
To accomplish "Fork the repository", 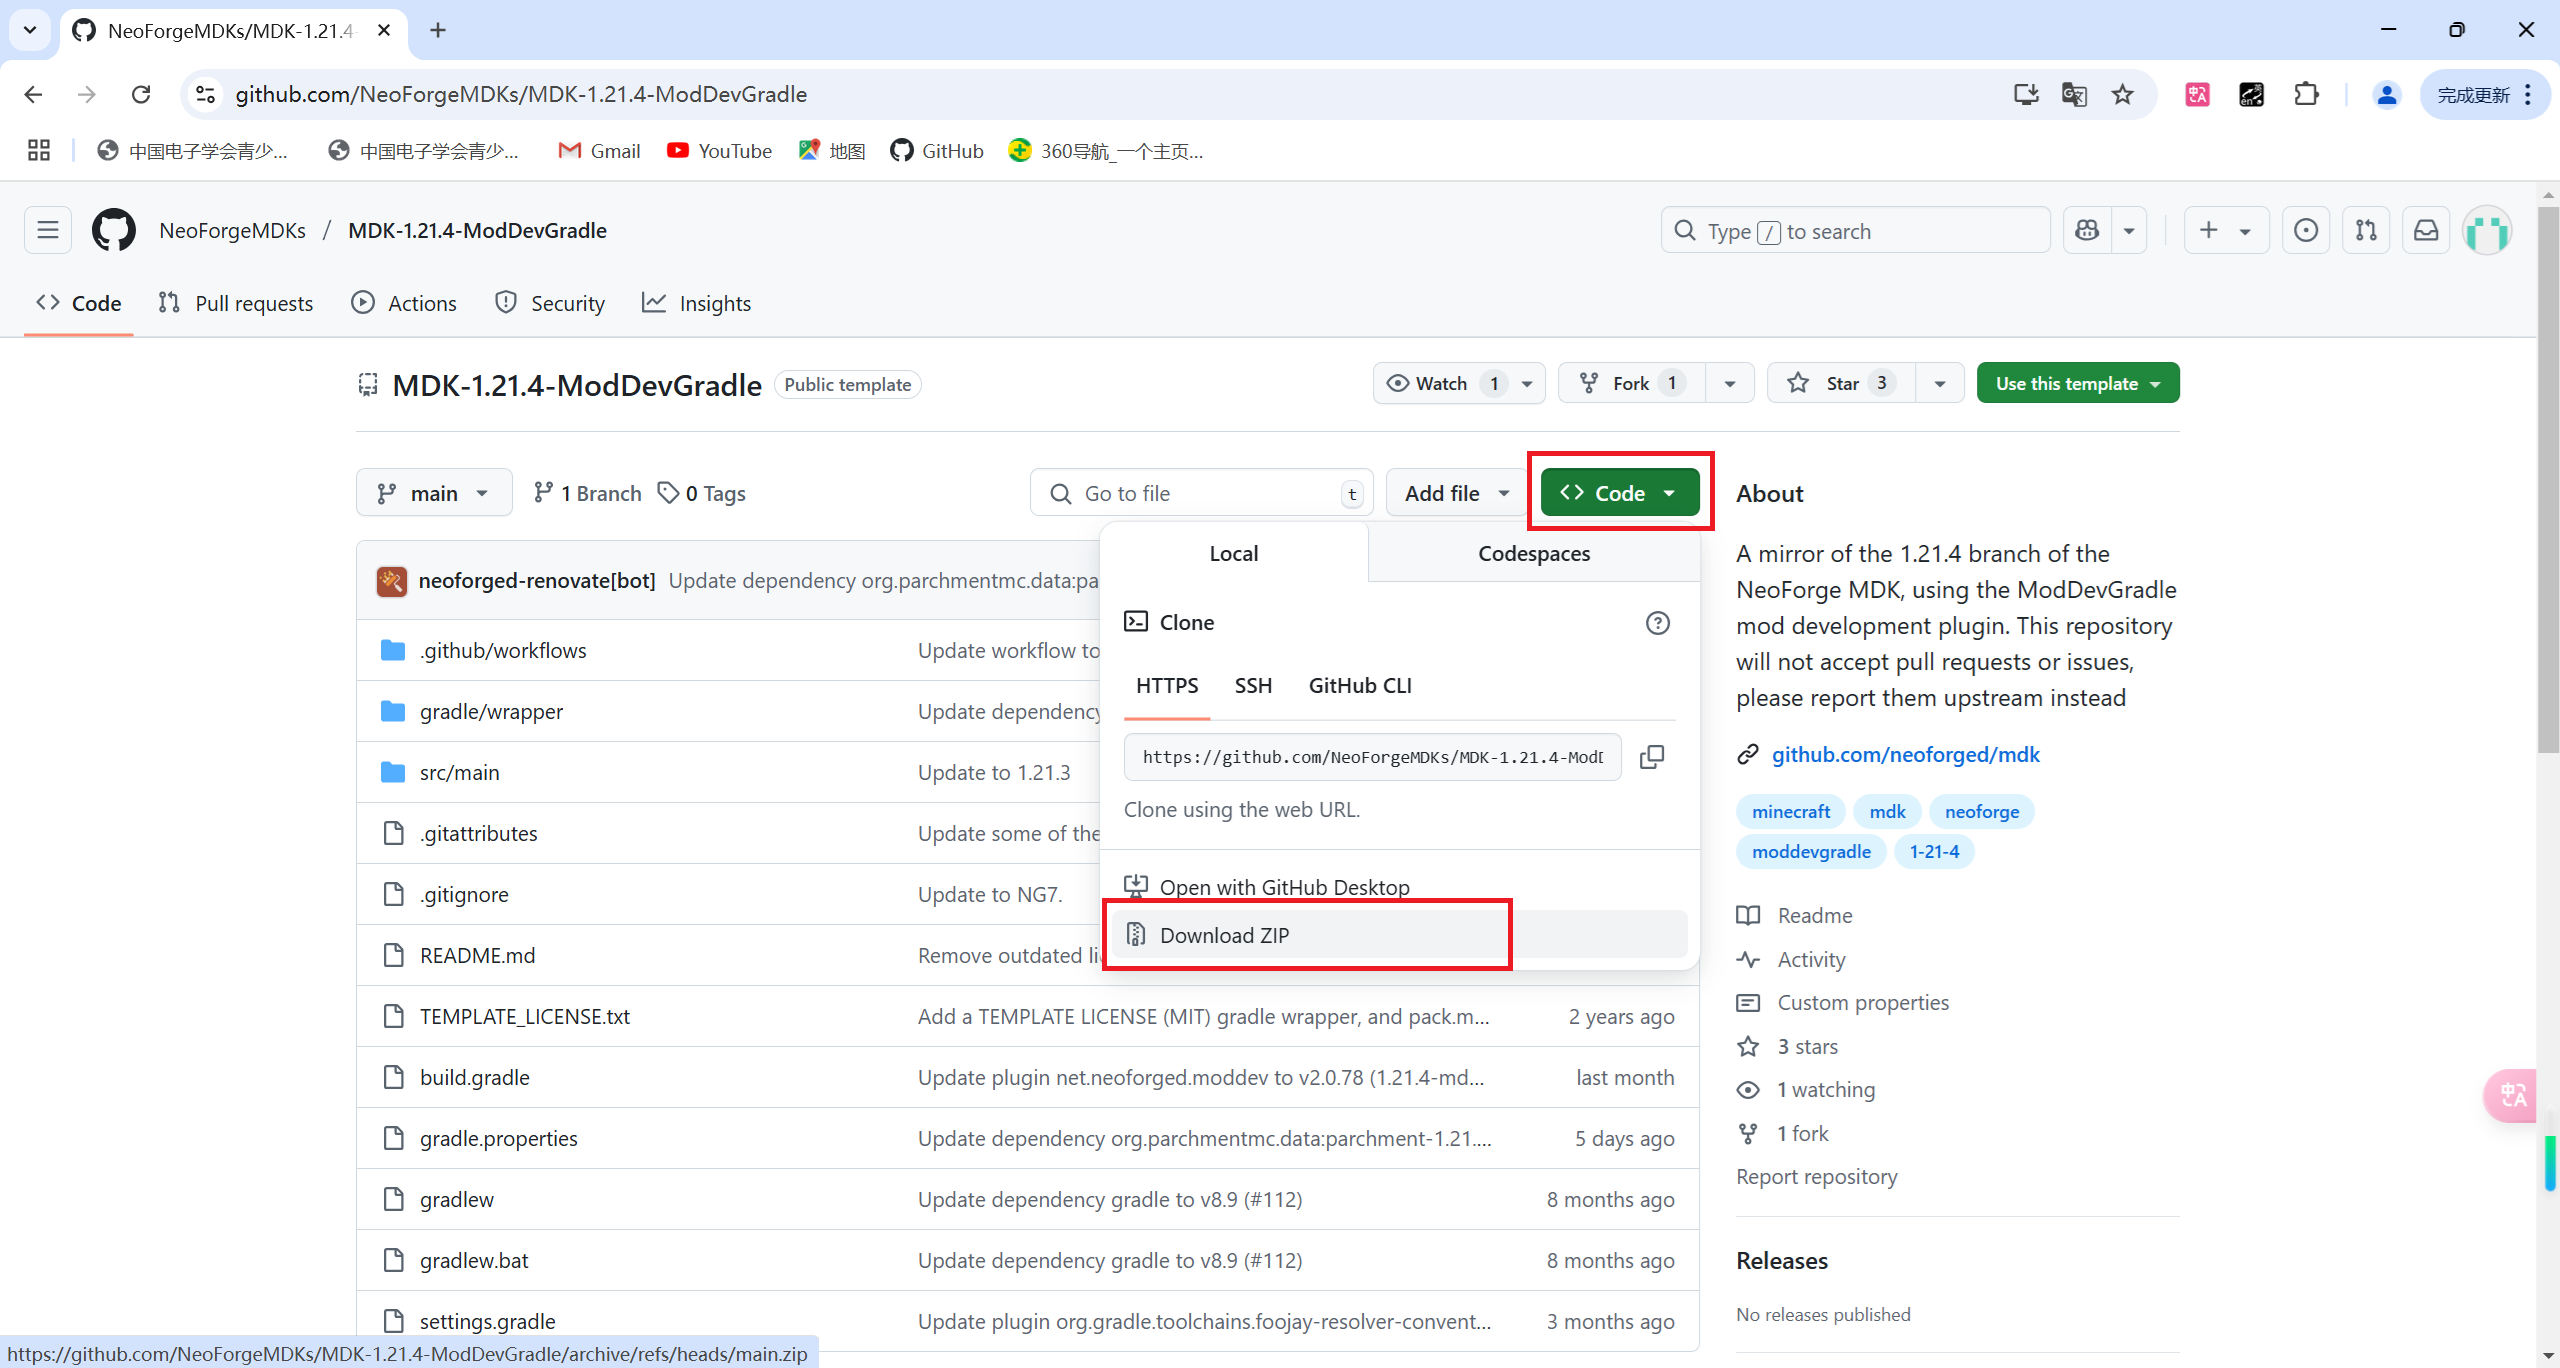I will click(1630, 383).
